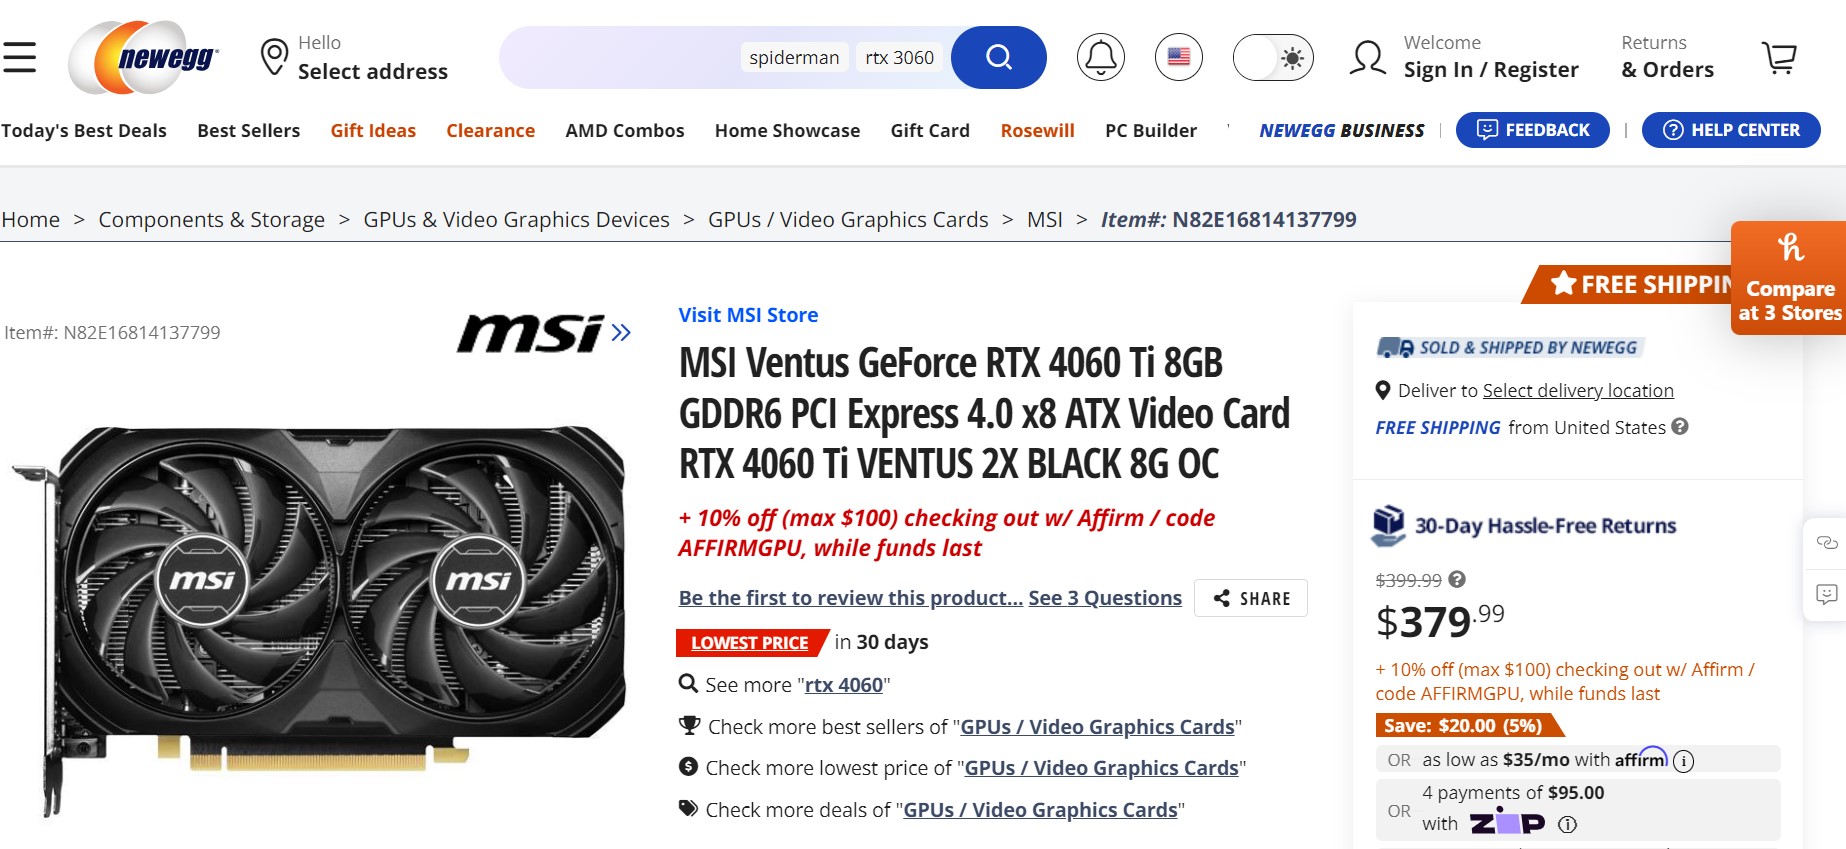Click the SHARE button
The image size is (1846, 849).
[1251, 598]
